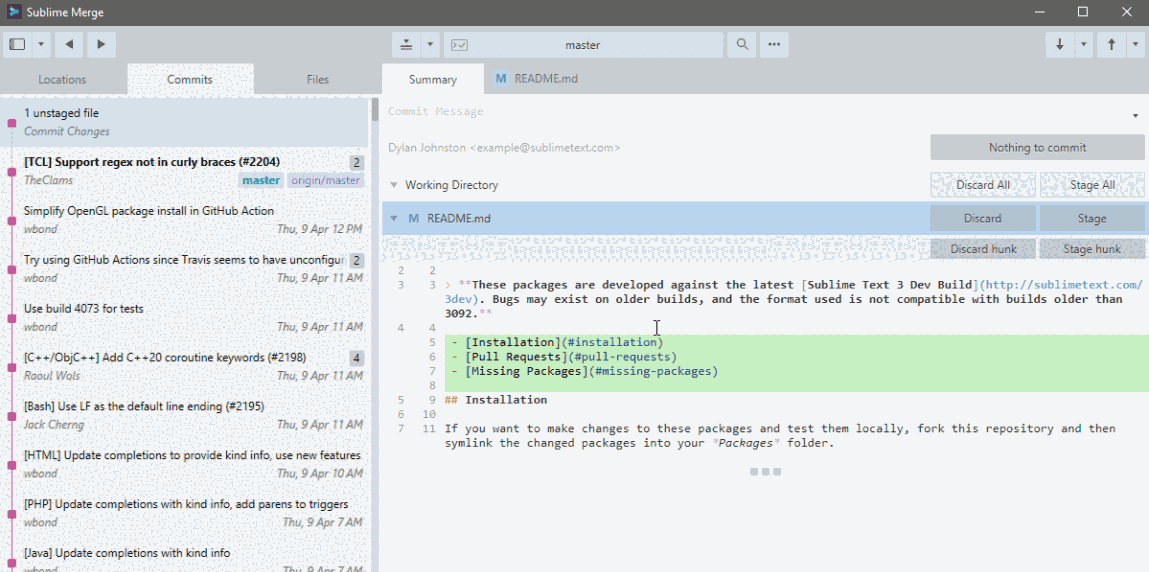1149x572 pixels.
Task: Open the commit message options dropdown
Action: coord(1135,116)
